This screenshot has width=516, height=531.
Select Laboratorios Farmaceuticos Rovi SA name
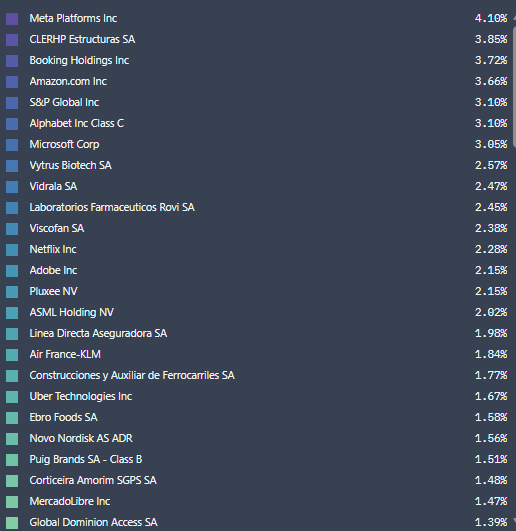112,207
